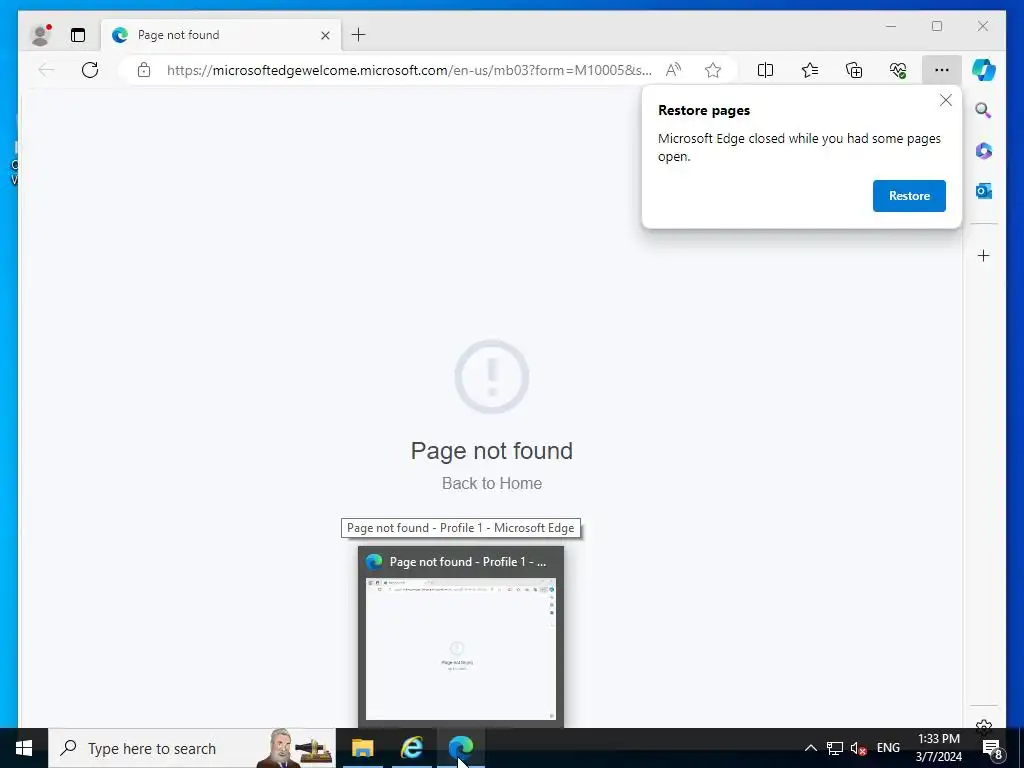
Task: Open the muted volume tray icon
Action: point(858,748)
